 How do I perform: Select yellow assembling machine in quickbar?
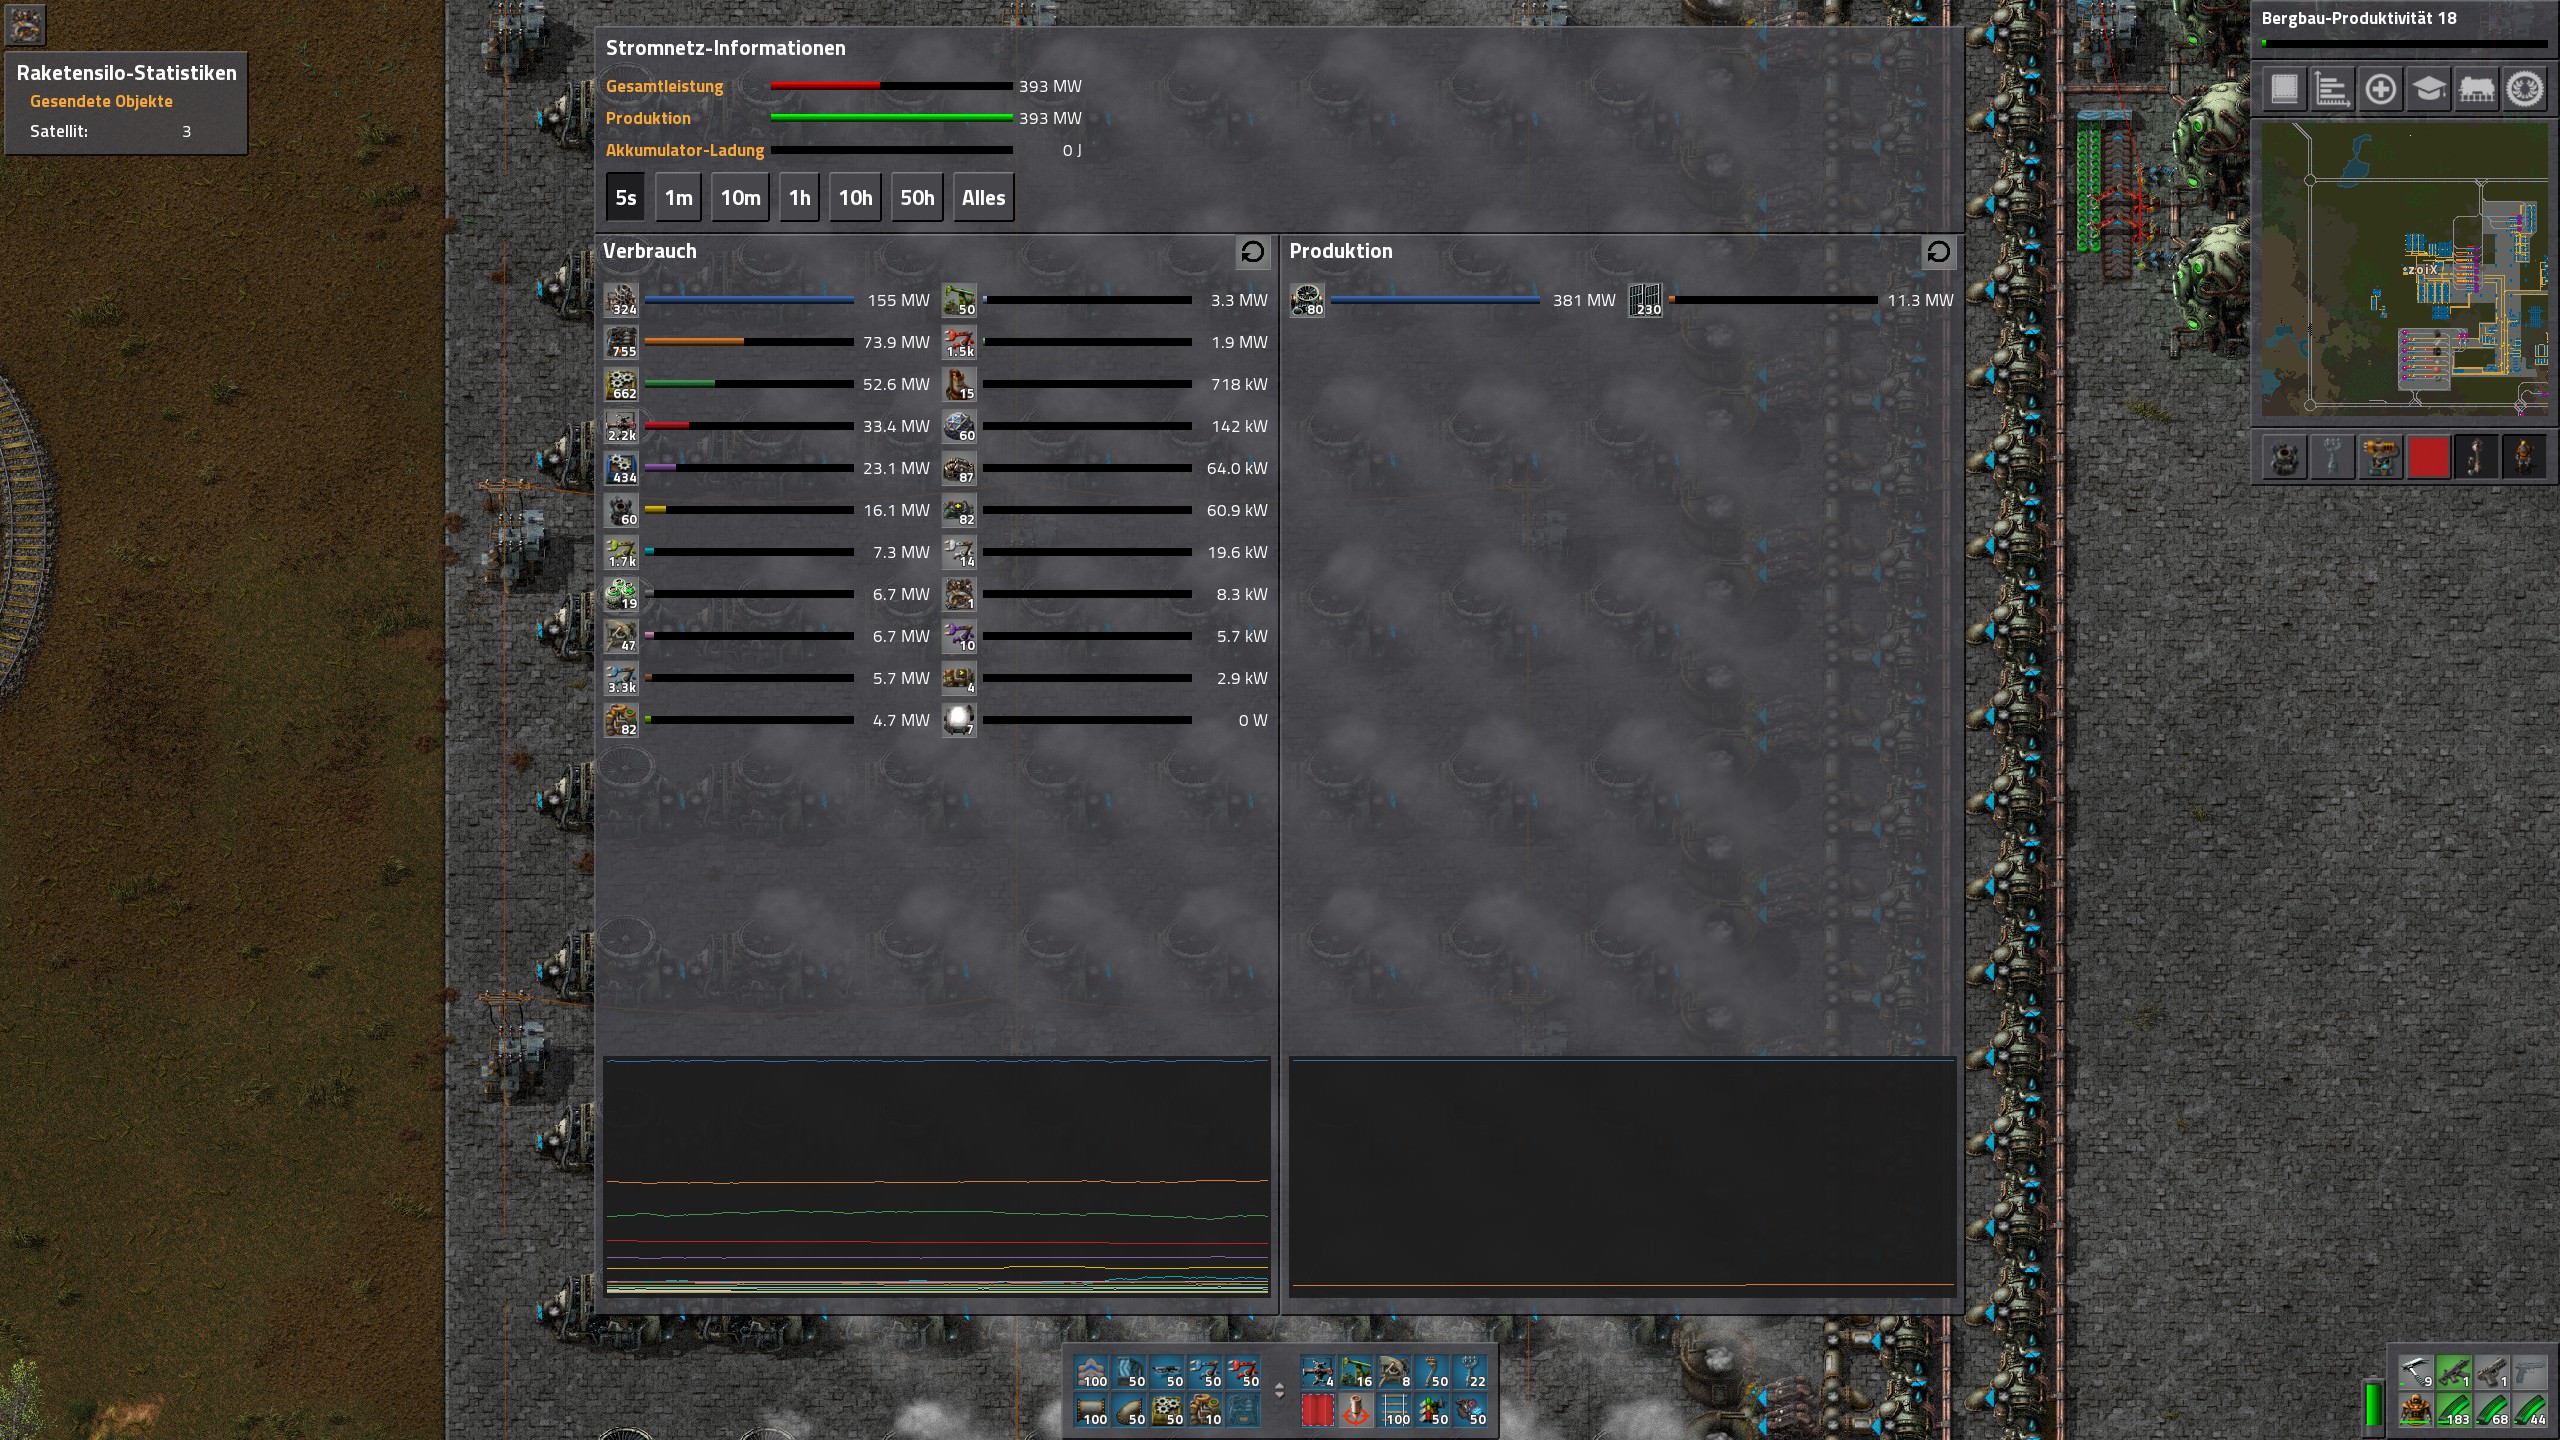coord(1167,1410)
